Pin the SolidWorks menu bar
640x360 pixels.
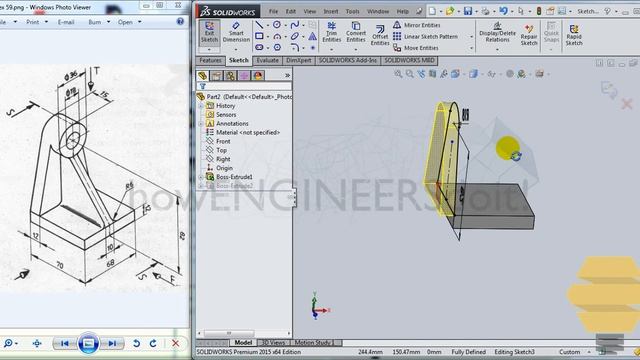pos(419,11)
